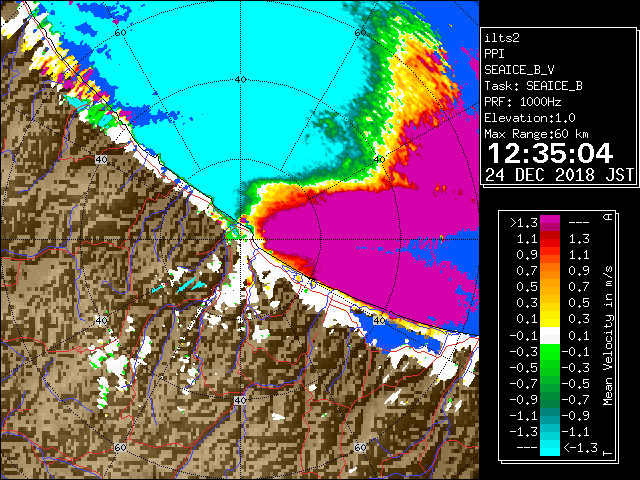
Task: Click the white near-zero band in legend
Action: pyautogui.click(x=550, y=336)
